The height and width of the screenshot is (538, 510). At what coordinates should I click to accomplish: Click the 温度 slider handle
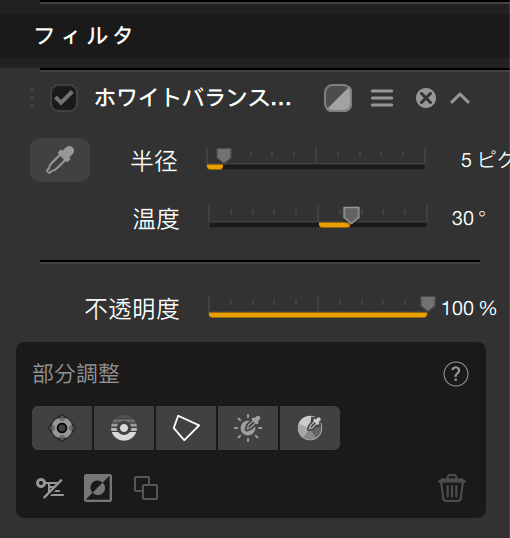pos(351,214)
